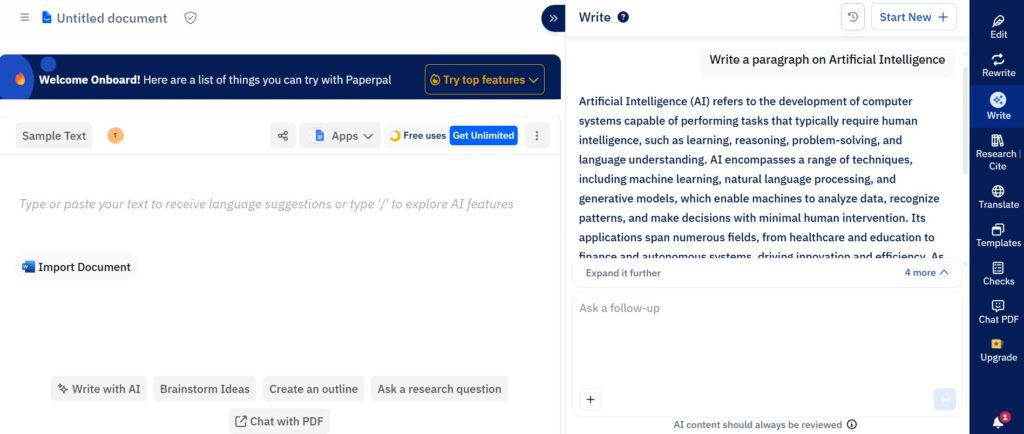Select the Write tool in the sidebar
1024x434 pixels.
click(998, 107)
